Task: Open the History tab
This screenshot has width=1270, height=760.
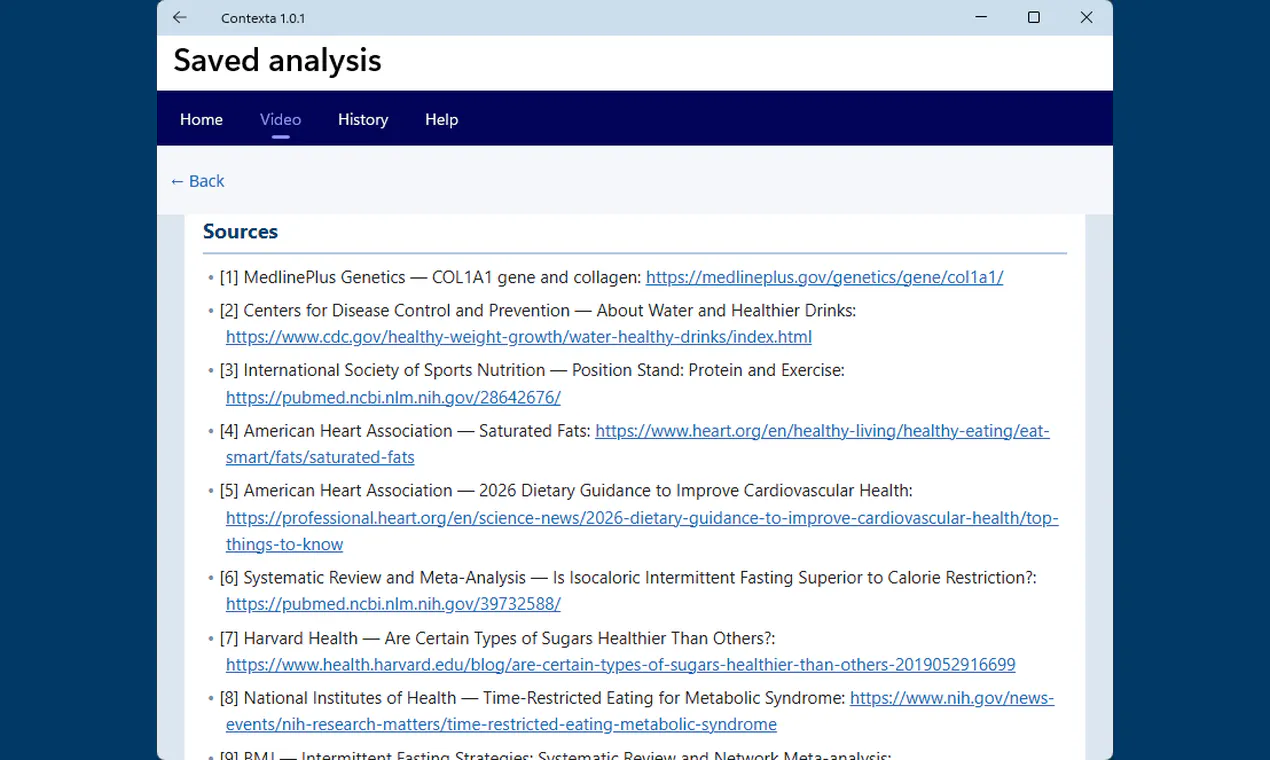Action: click(x=363, y=119)
